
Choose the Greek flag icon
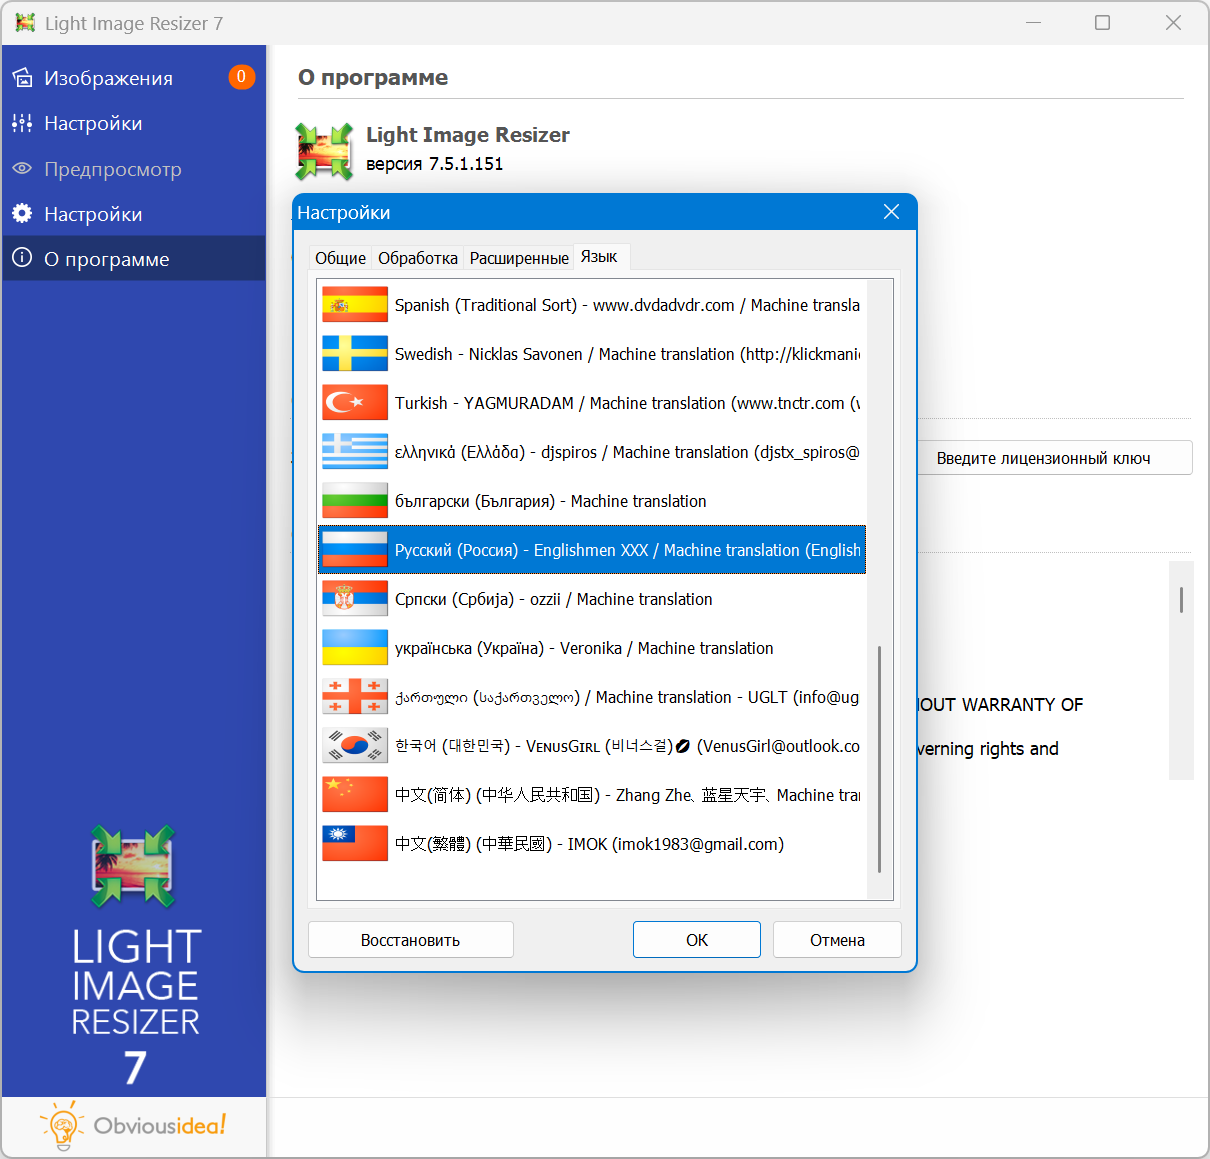[354, 452]
